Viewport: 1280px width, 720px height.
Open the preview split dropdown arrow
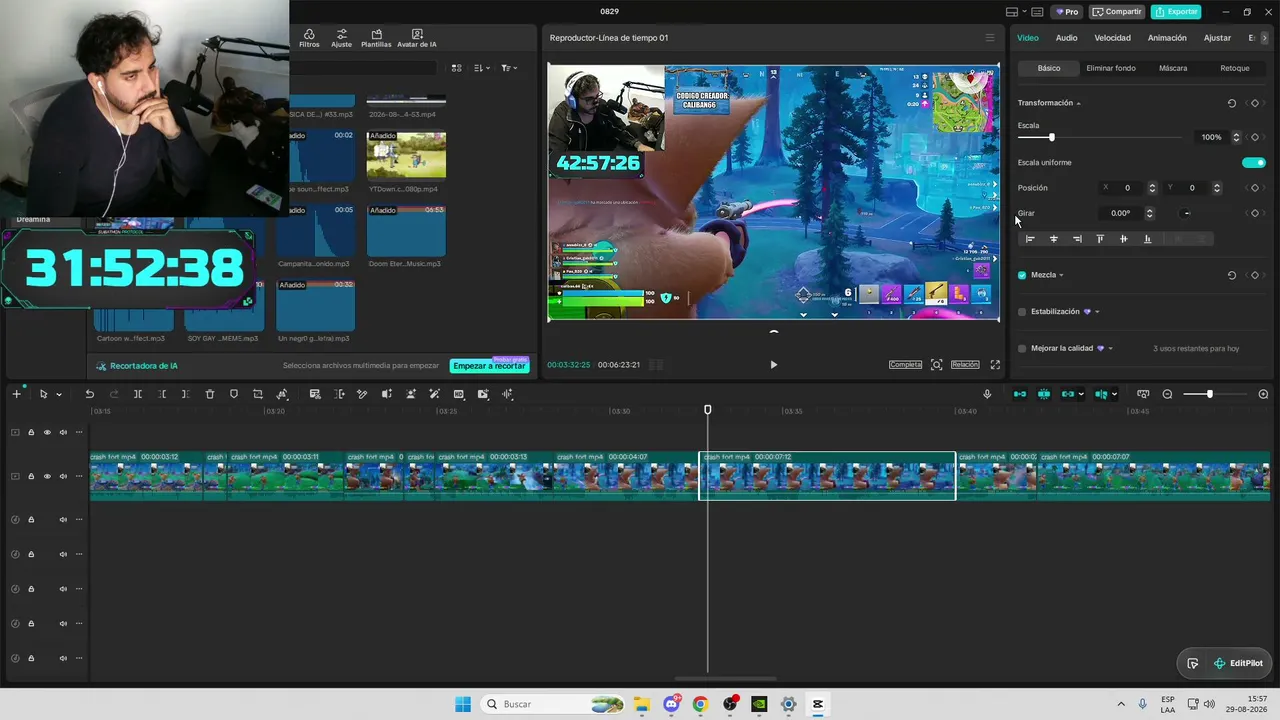pos(1115,395)
